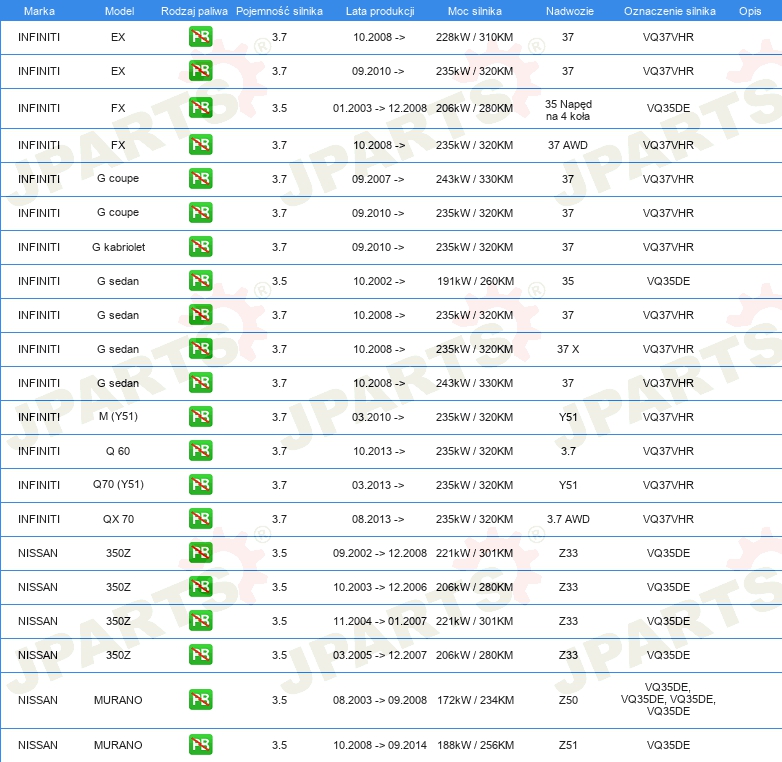Select the G kabriolet model cell
The height and width of the screenshot is (762, 782).
[118, 247]
